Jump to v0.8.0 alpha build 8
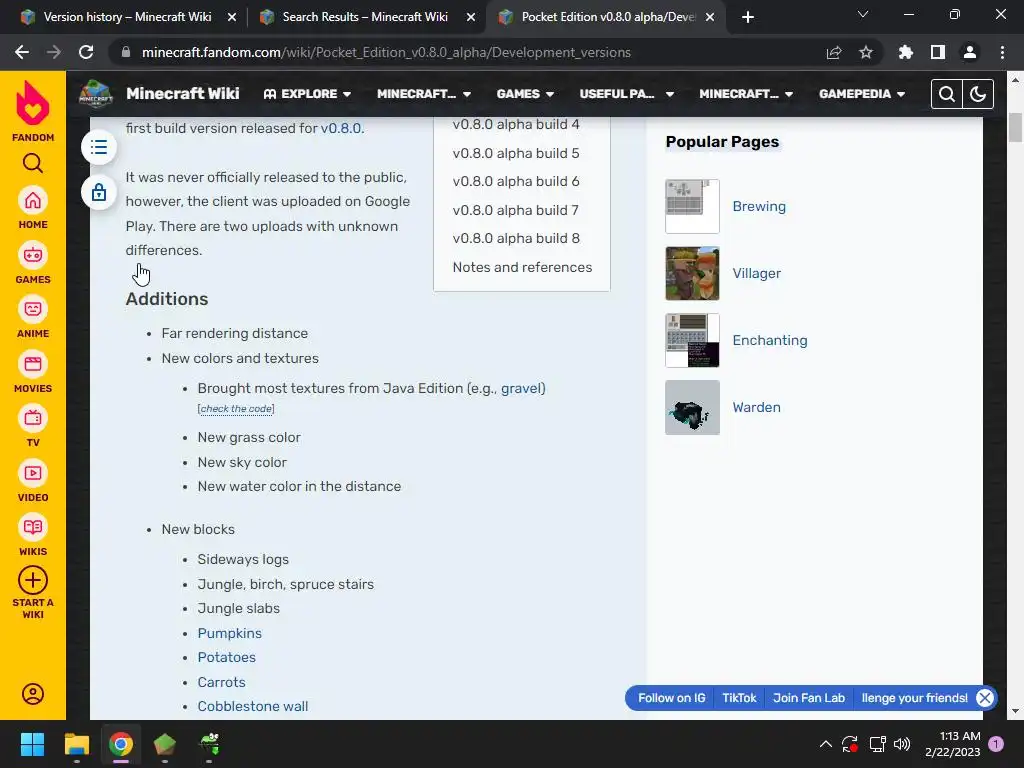 tap(516, 238)
